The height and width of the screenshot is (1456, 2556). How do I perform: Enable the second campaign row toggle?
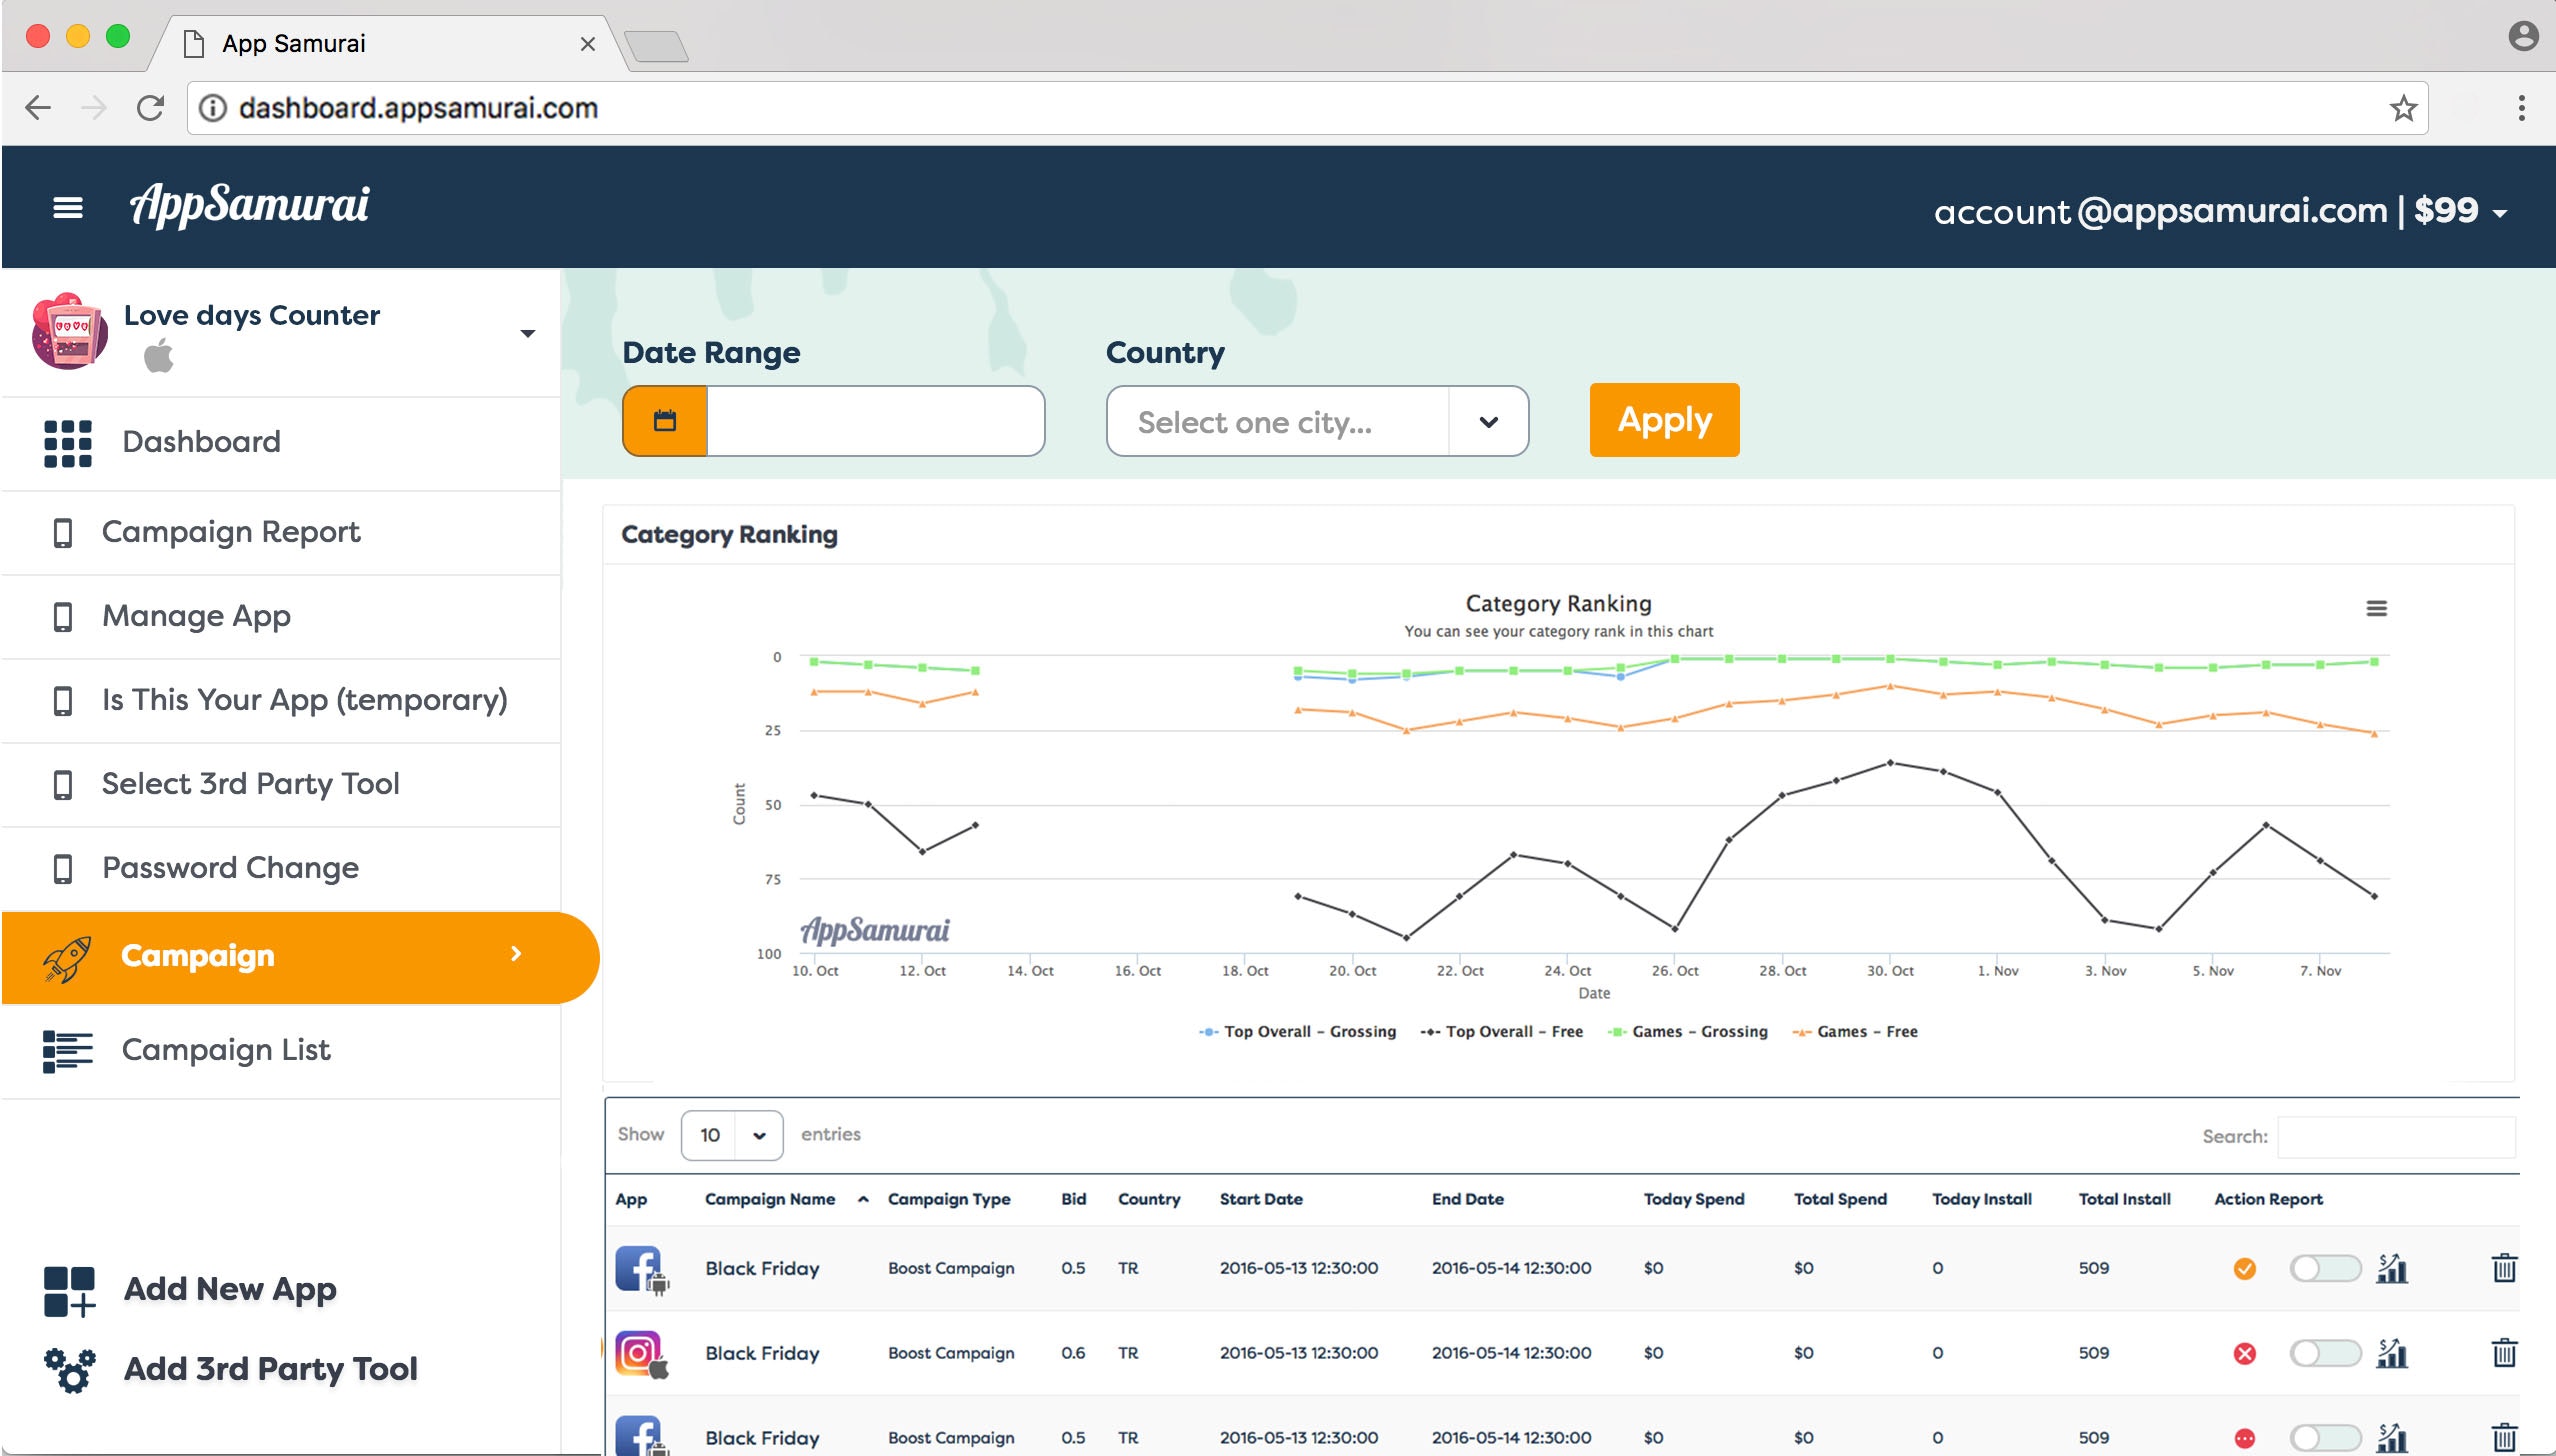tap(2324, 1353)
